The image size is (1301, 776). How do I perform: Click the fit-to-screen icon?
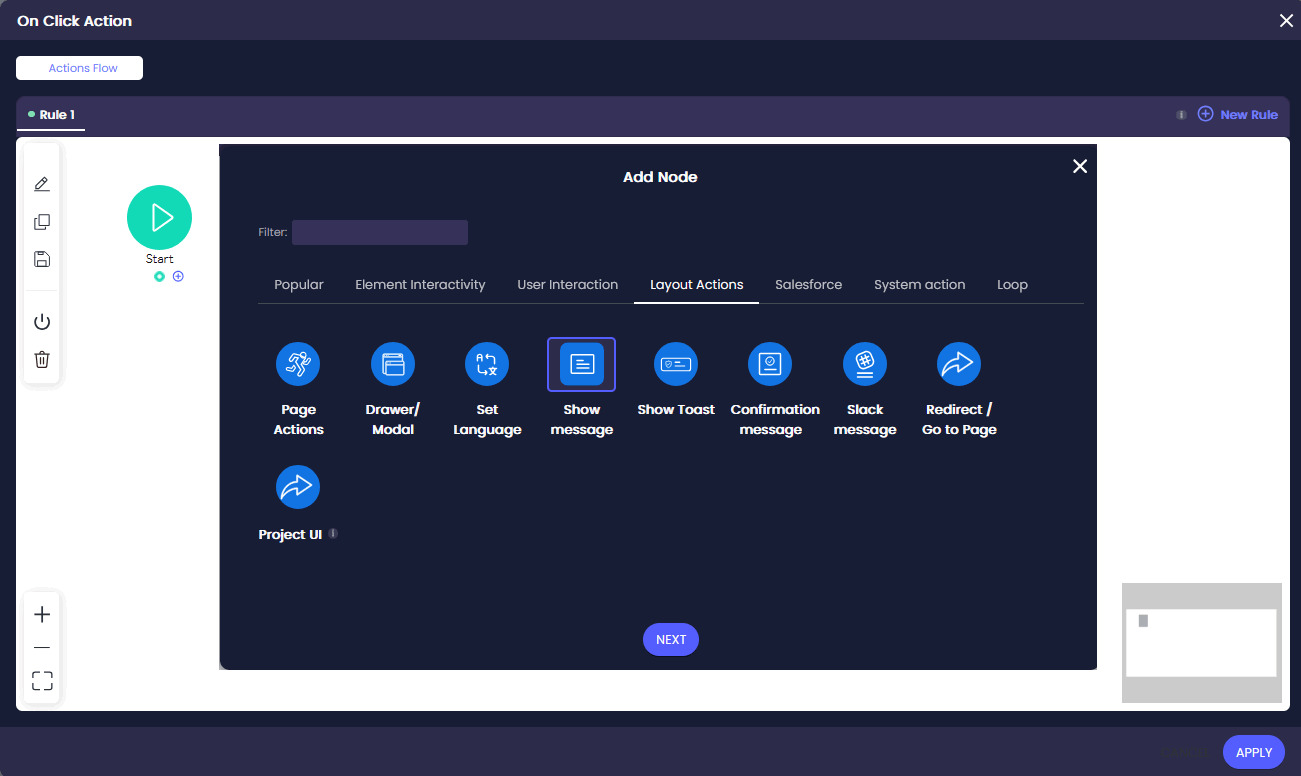[42, 681]
